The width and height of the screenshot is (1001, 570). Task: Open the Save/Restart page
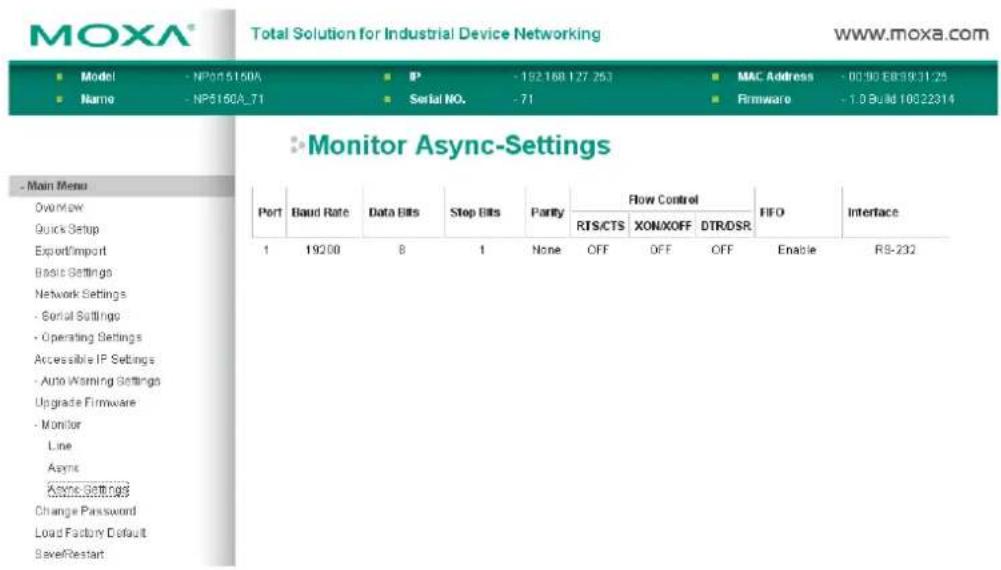click(x=70, y=555)
